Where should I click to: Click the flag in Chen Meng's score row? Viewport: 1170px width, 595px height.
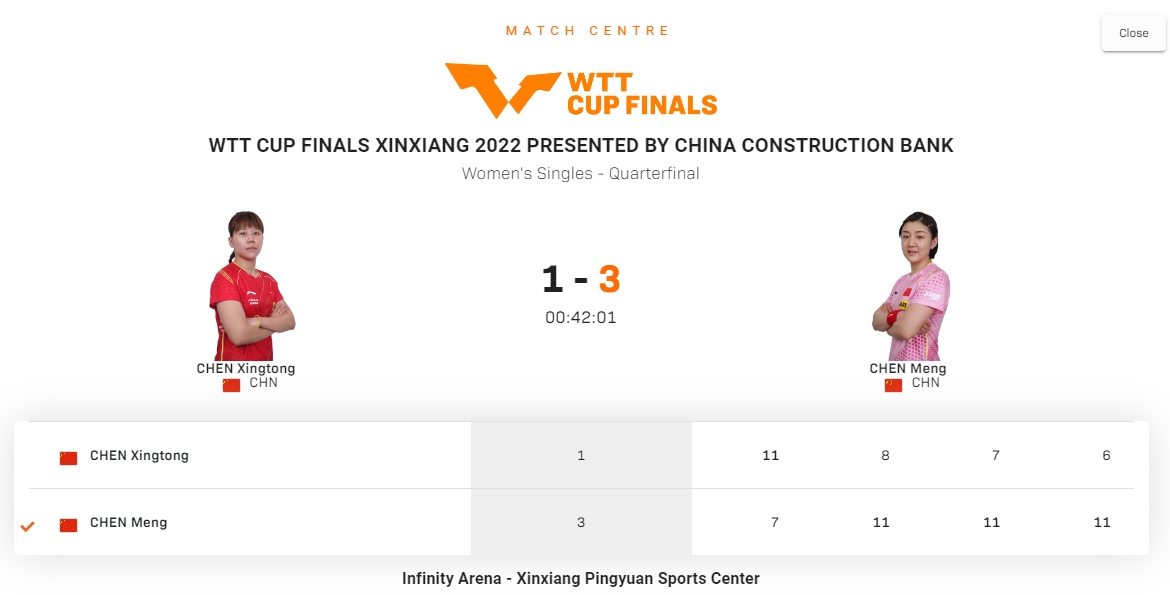click(68, 525)
